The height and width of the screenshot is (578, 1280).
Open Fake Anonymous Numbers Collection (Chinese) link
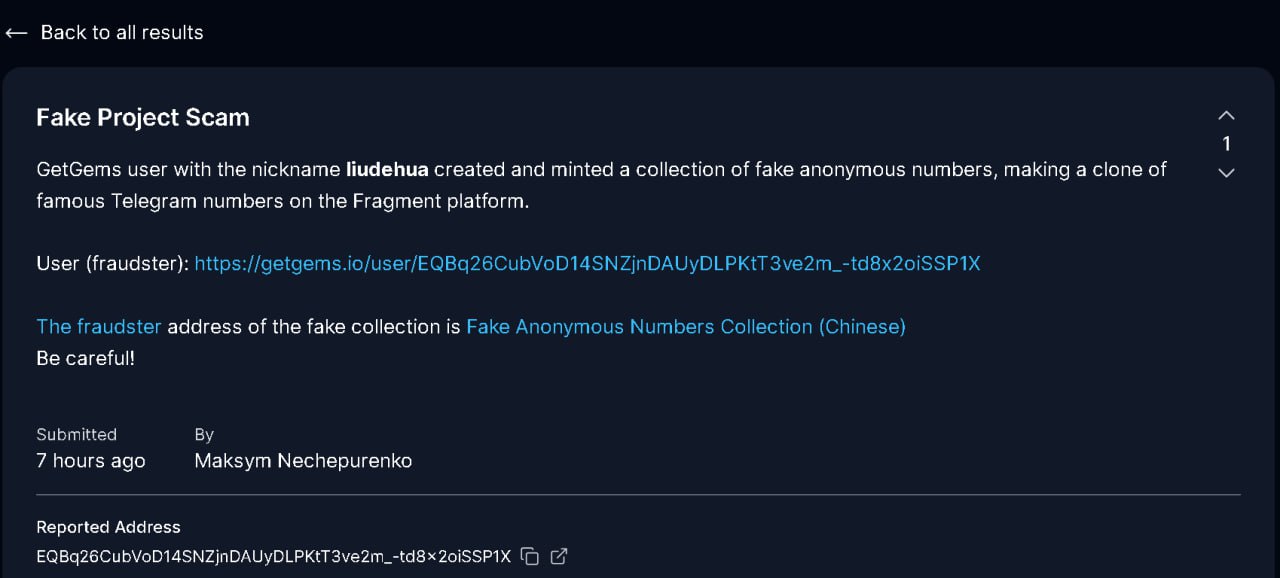pyautogui.click(x=685, y=327)
